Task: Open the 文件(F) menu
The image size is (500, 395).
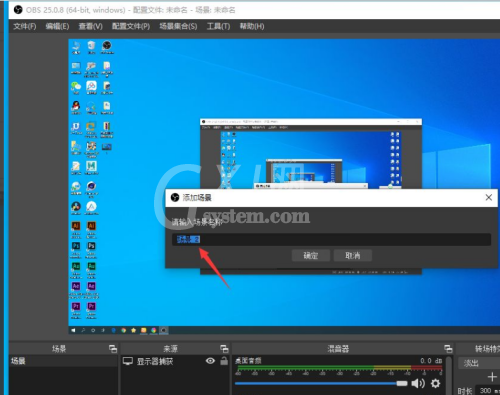Action: (x=25, y=26)
